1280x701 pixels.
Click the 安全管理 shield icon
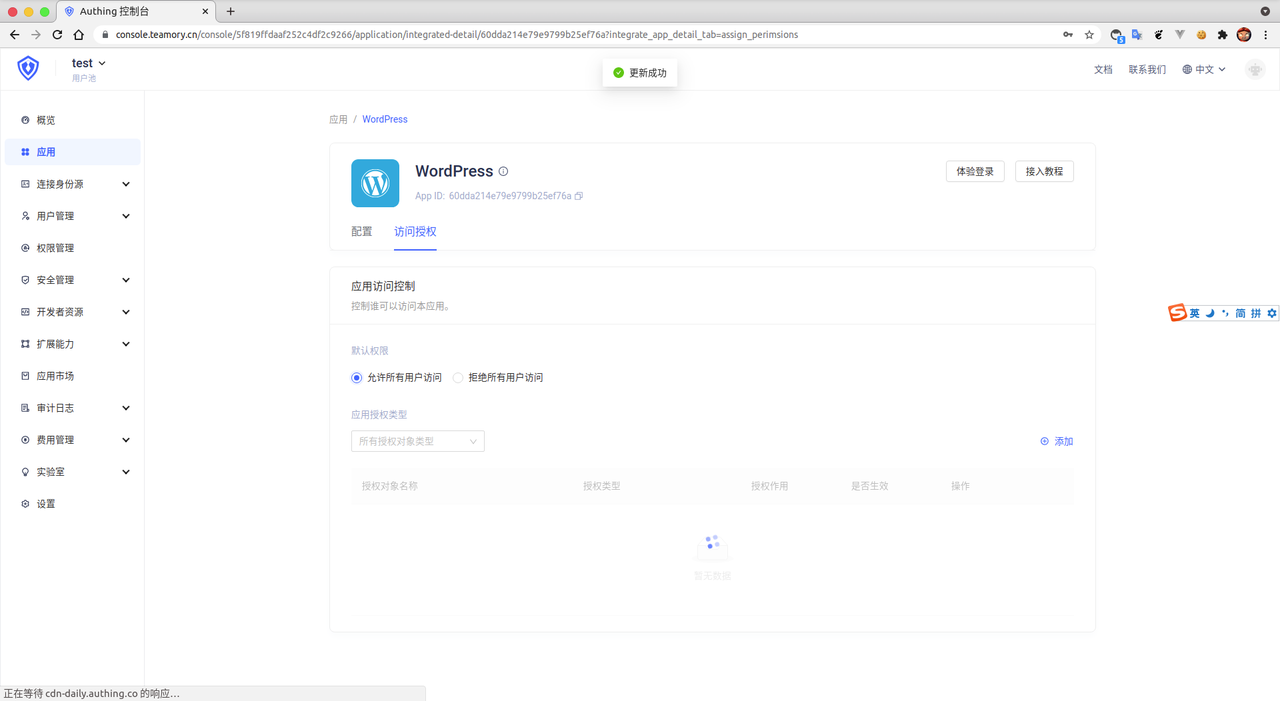[25, 280]
